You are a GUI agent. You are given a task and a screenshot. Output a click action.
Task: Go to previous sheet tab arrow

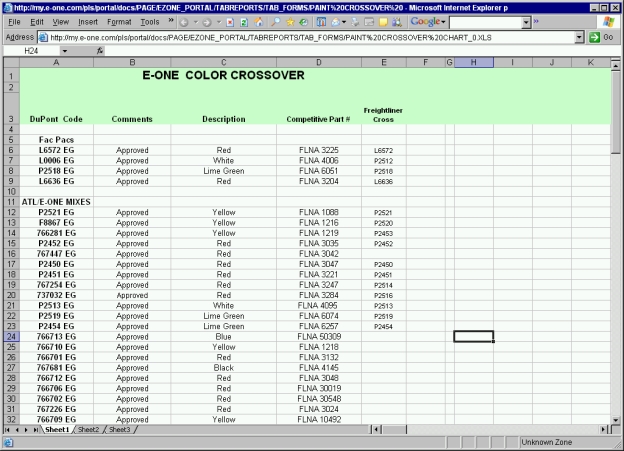pyautogui.click(x=17, y=430)
